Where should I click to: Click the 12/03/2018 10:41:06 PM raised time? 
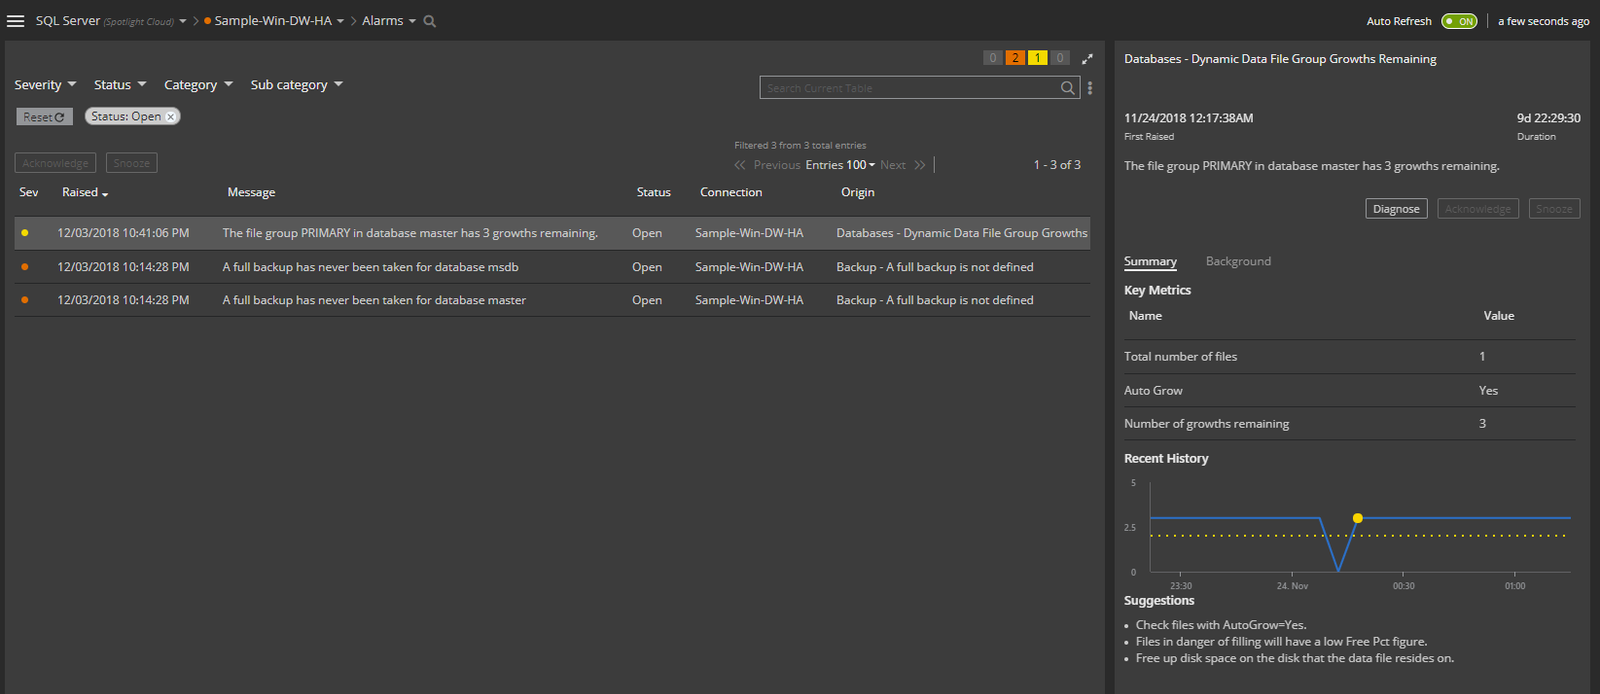[123, 233]
